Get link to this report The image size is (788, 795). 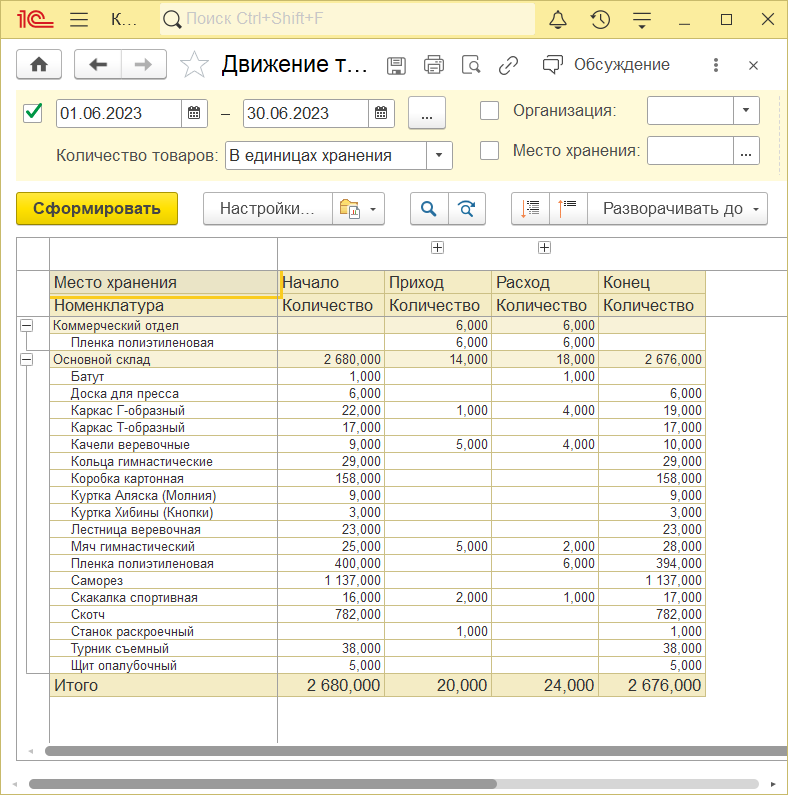coord(508,65)
